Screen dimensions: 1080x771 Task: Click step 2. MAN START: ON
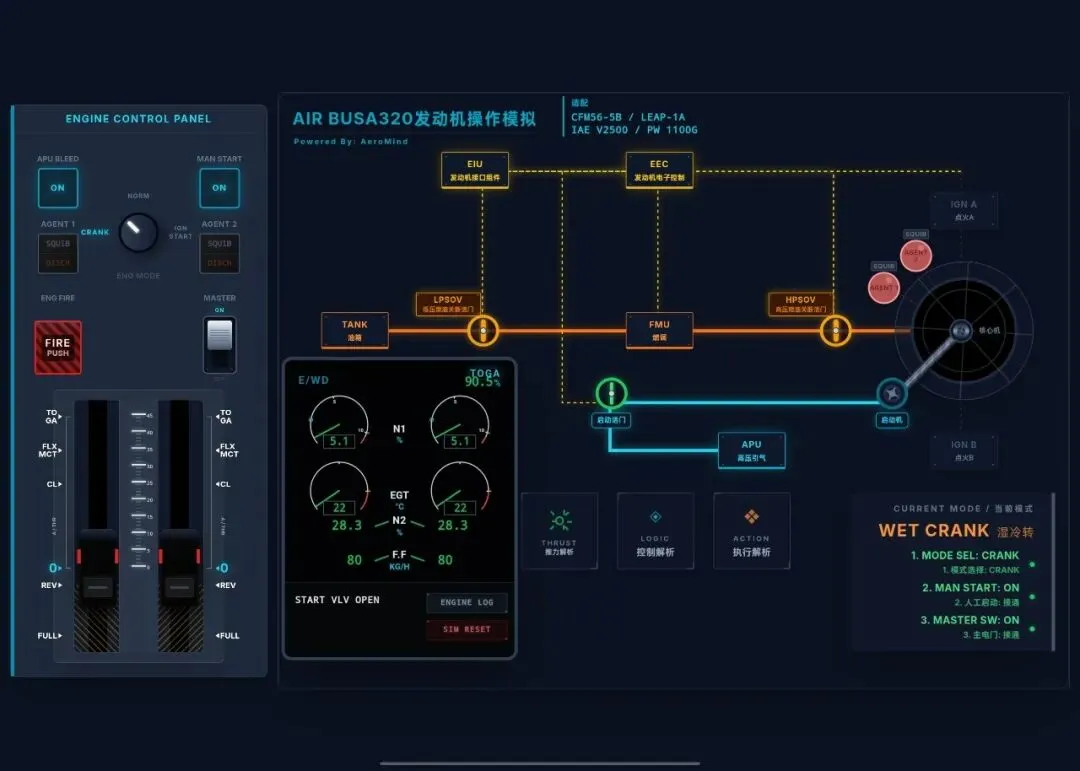(970, 588)
